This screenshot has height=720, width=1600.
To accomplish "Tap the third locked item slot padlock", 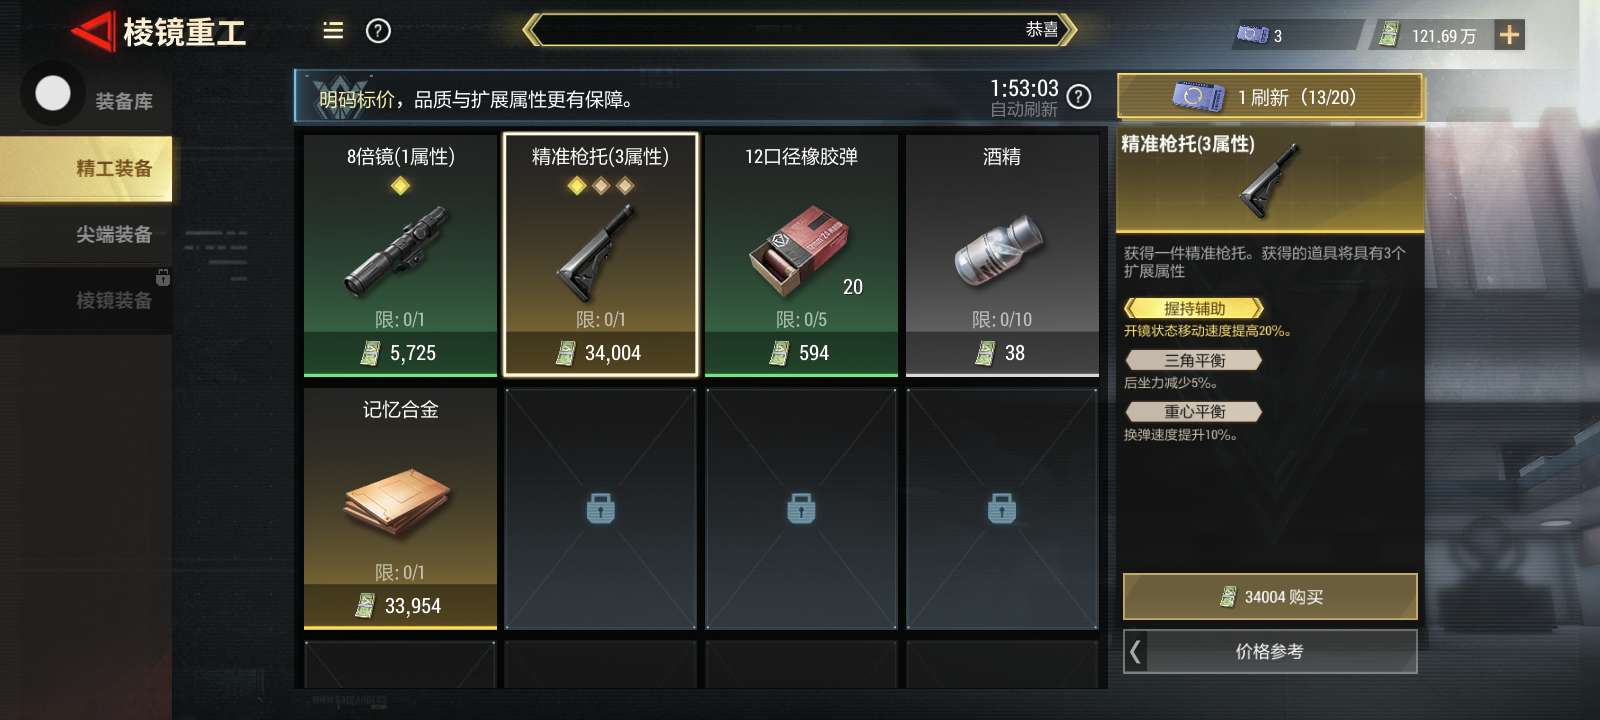I will tap(1002, 508).
